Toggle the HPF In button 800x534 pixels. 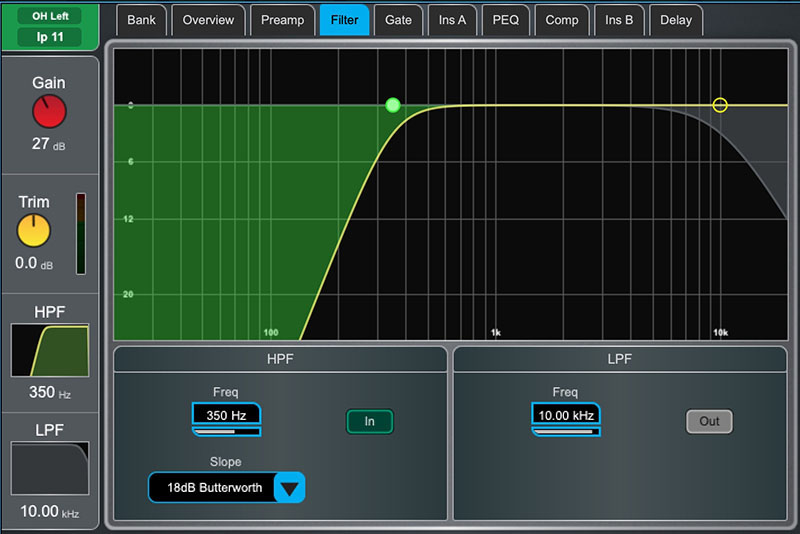click(369, 421)
